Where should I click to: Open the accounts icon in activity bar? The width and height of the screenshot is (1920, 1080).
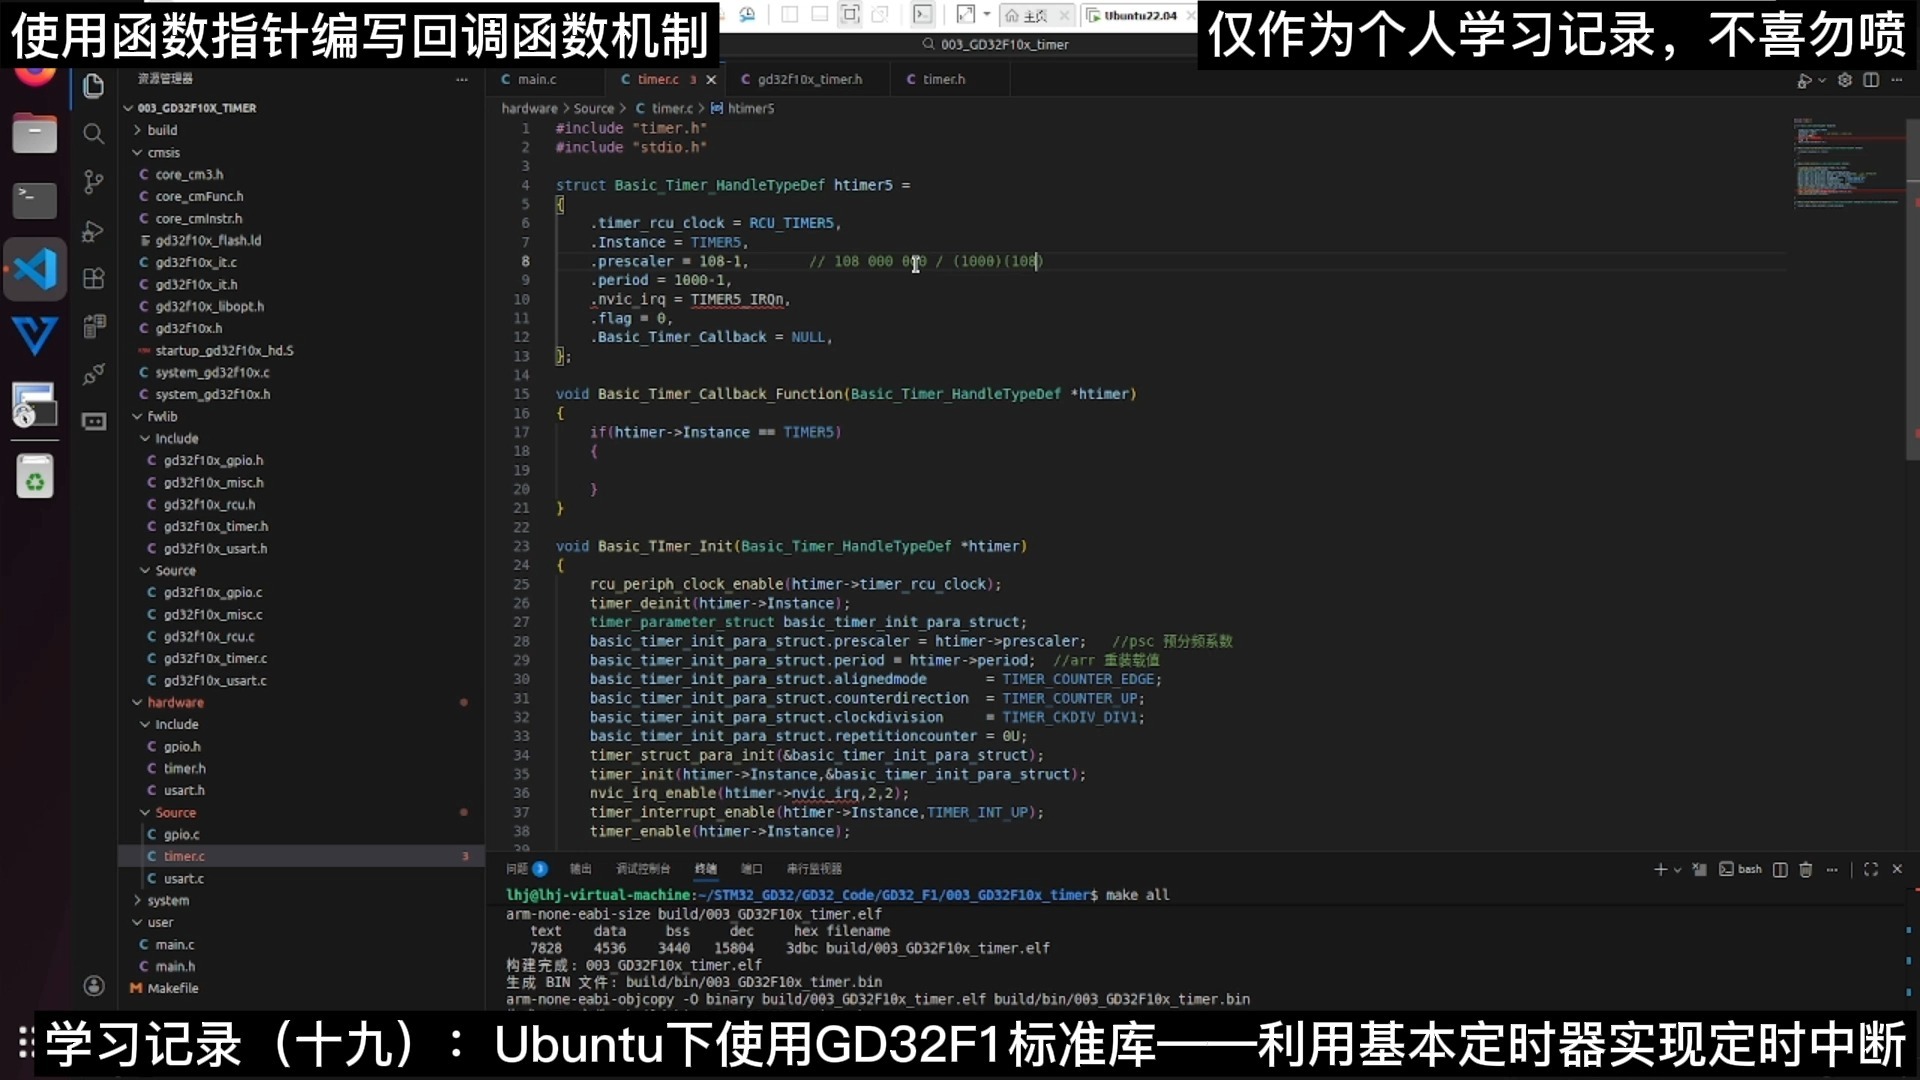pyautogui.click(x=93, y=986)
